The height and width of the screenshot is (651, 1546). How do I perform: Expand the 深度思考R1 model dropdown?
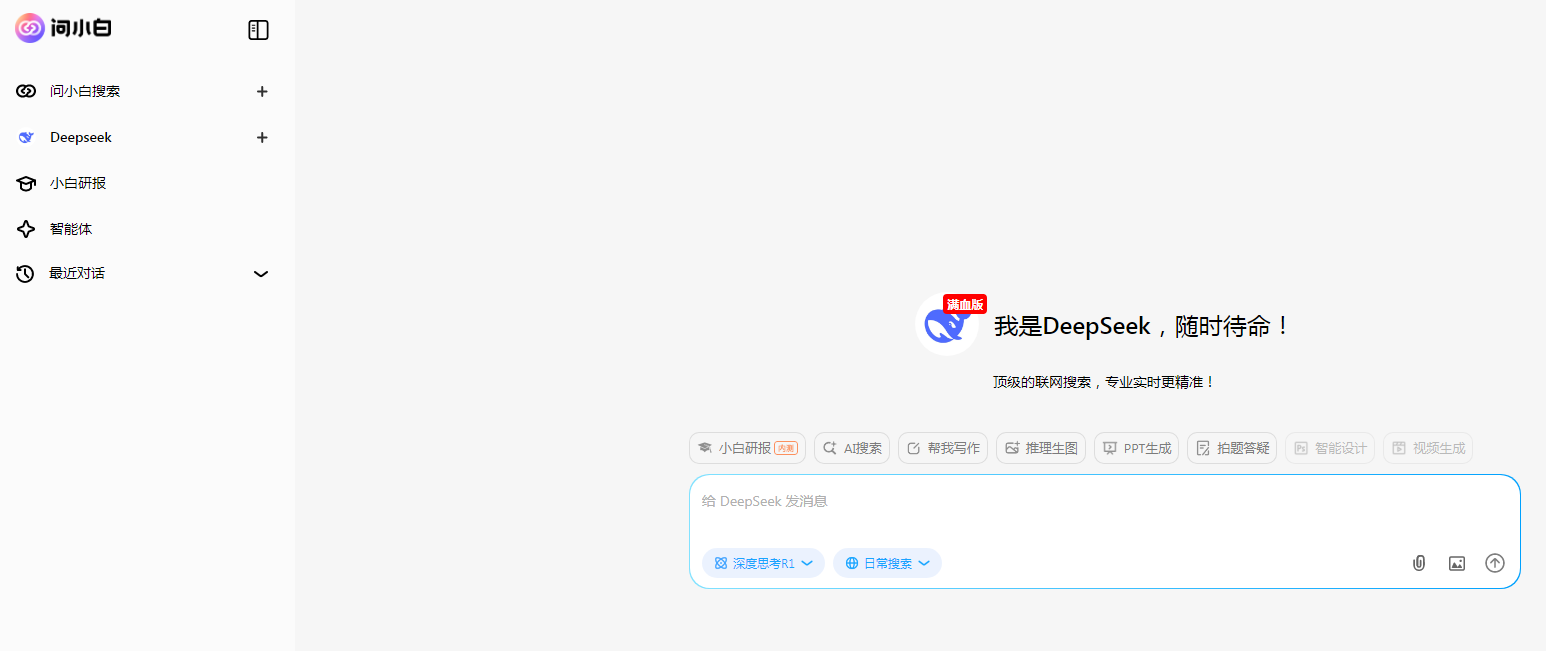[807, 563]
